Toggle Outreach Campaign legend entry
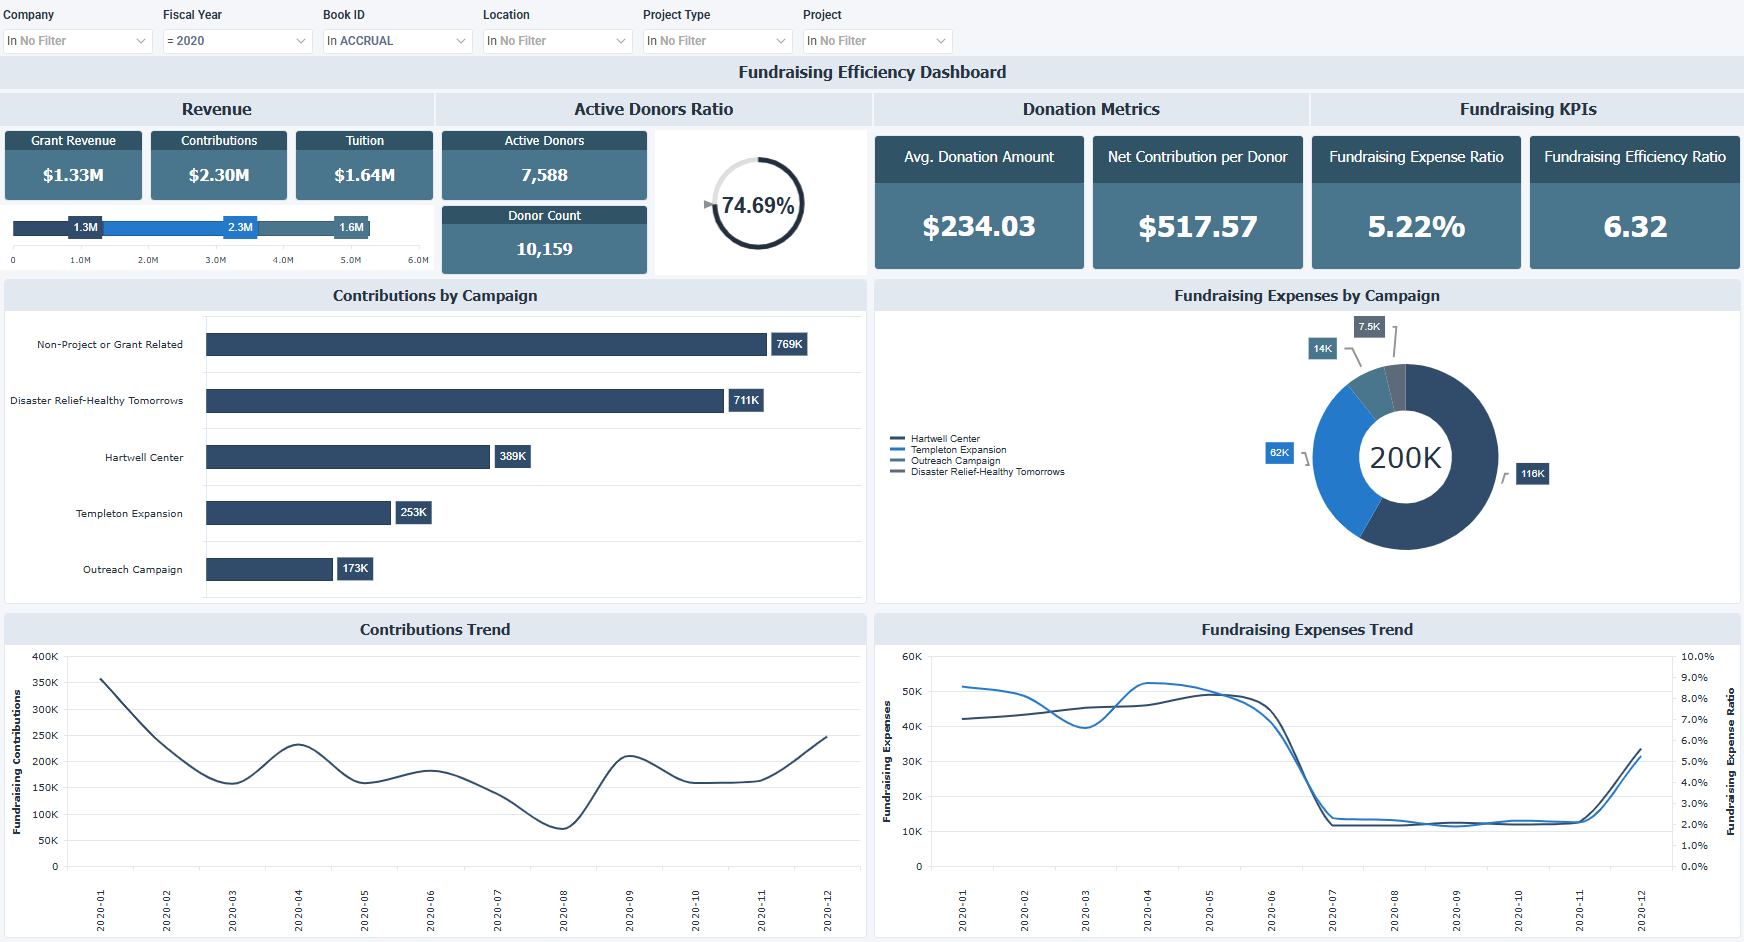 pos(945,461)
